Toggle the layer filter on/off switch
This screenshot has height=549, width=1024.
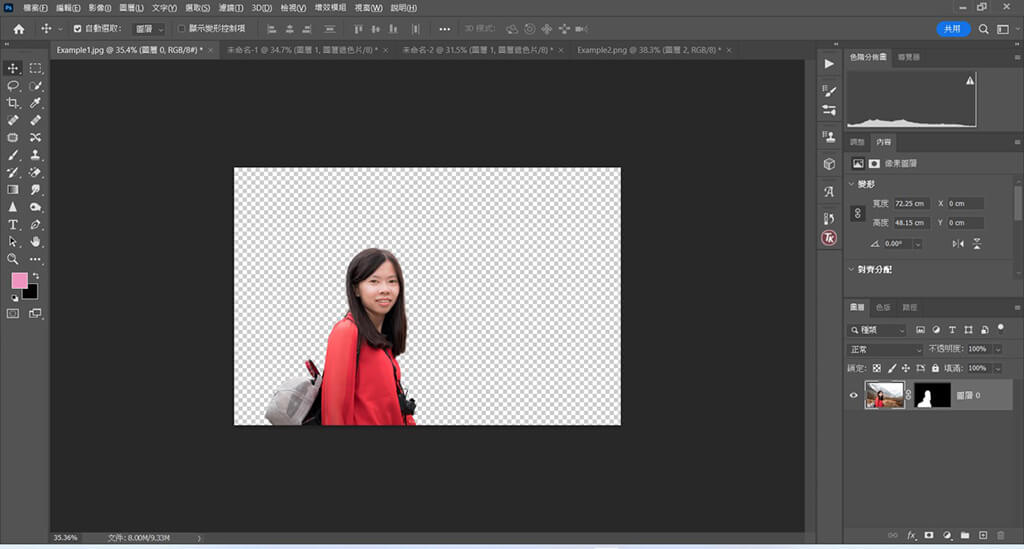1000,328
